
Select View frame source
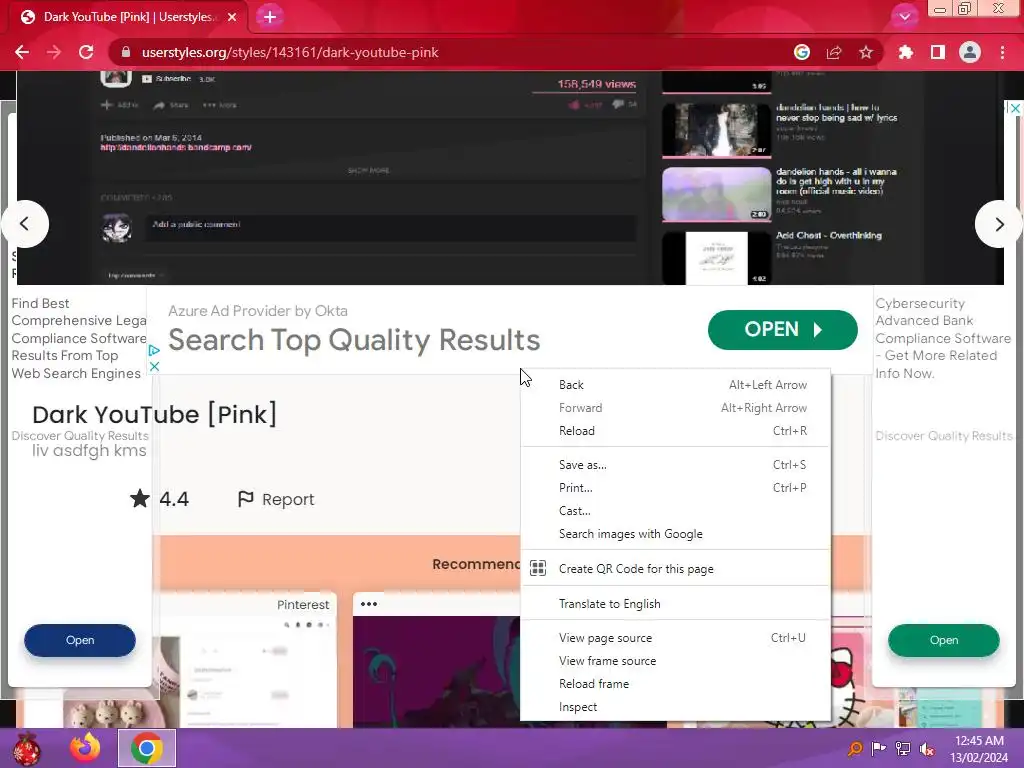pos(675,661)
